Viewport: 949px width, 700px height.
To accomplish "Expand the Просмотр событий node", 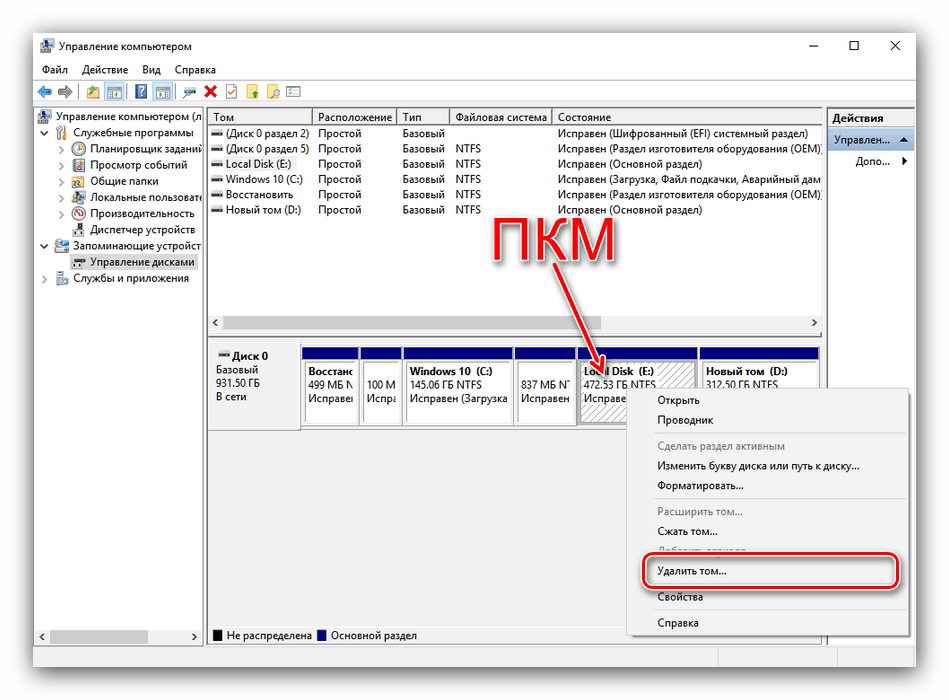I will point(61,165).
